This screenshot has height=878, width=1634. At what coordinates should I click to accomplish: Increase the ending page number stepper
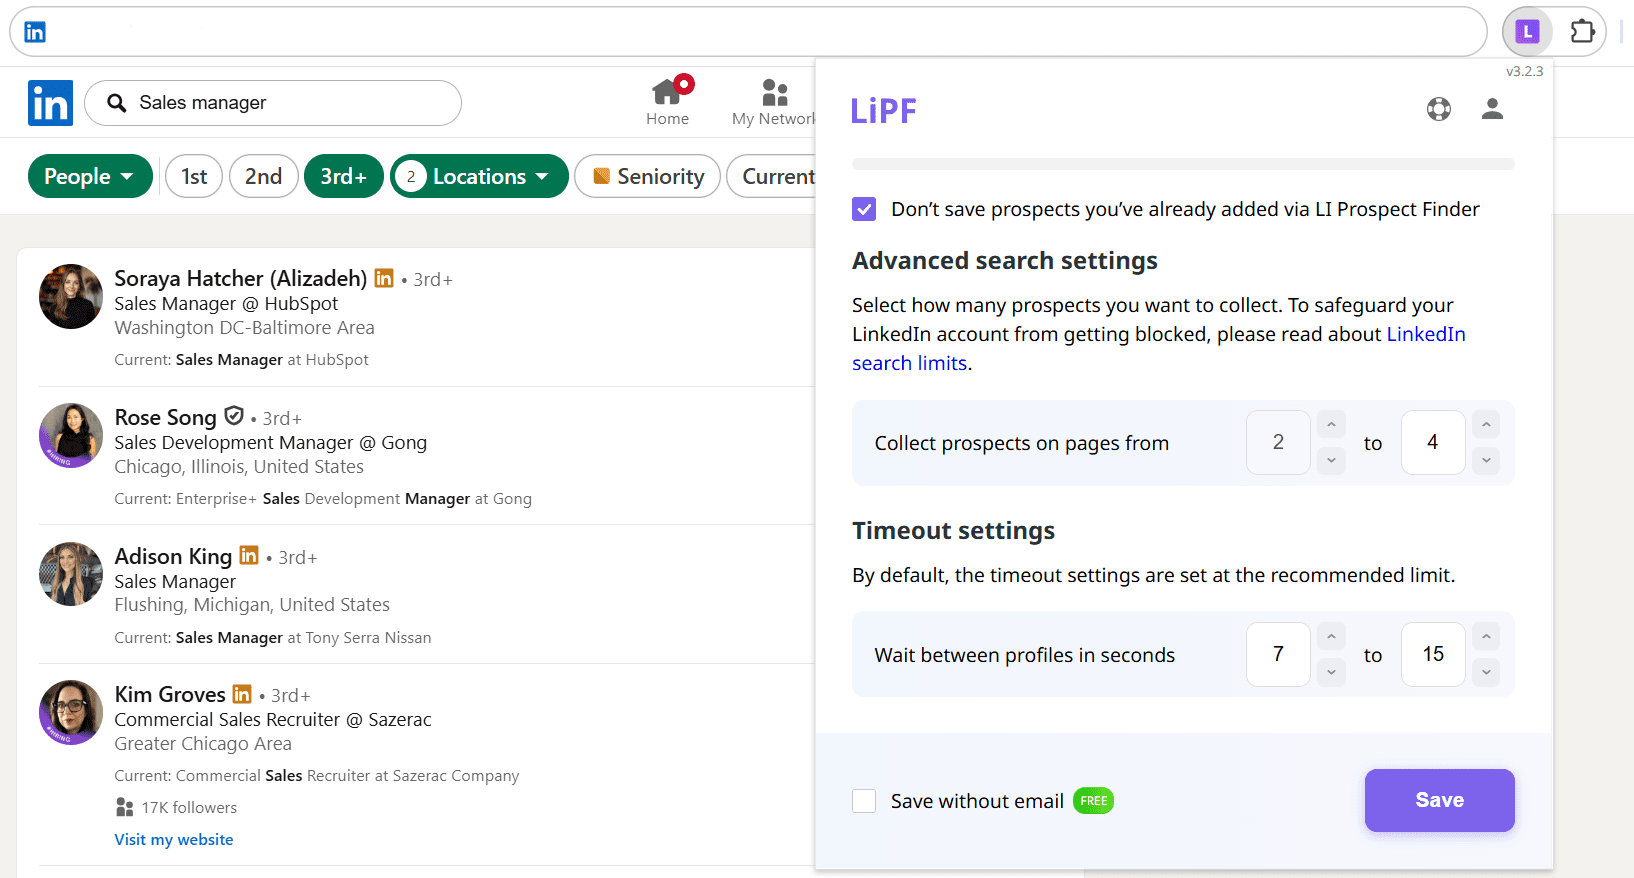[x=1486, y=425]
